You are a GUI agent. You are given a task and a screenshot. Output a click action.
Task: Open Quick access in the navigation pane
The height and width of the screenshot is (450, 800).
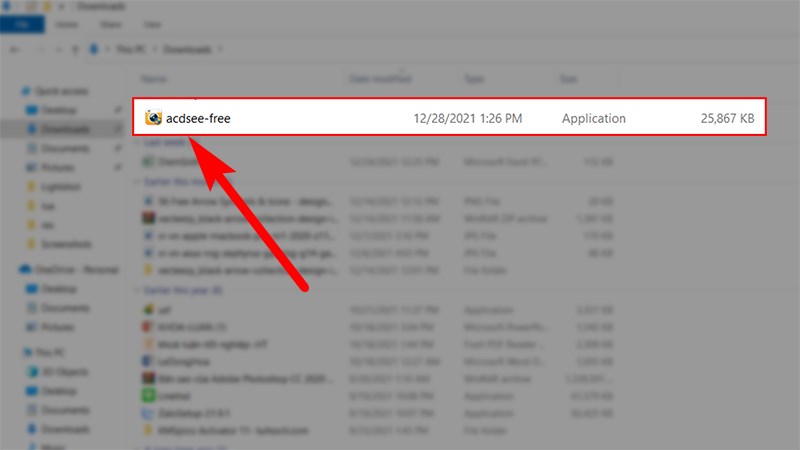(62, 91)
